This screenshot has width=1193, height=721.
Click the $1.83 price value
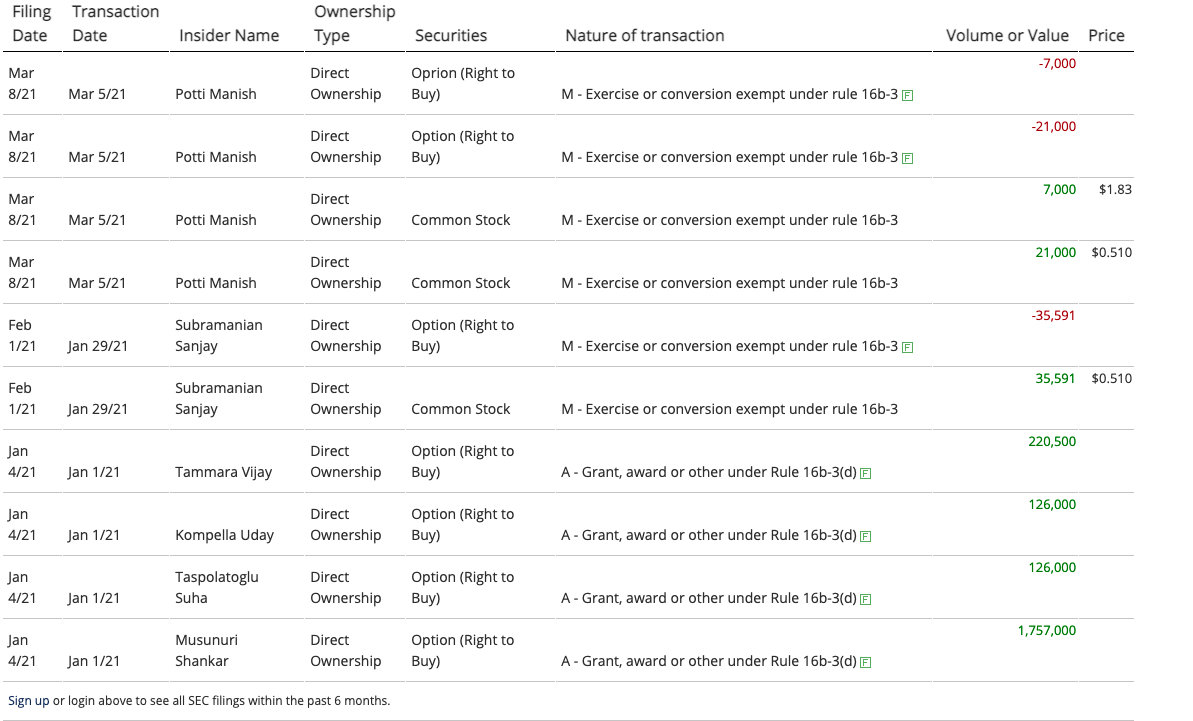(1115, 189)
